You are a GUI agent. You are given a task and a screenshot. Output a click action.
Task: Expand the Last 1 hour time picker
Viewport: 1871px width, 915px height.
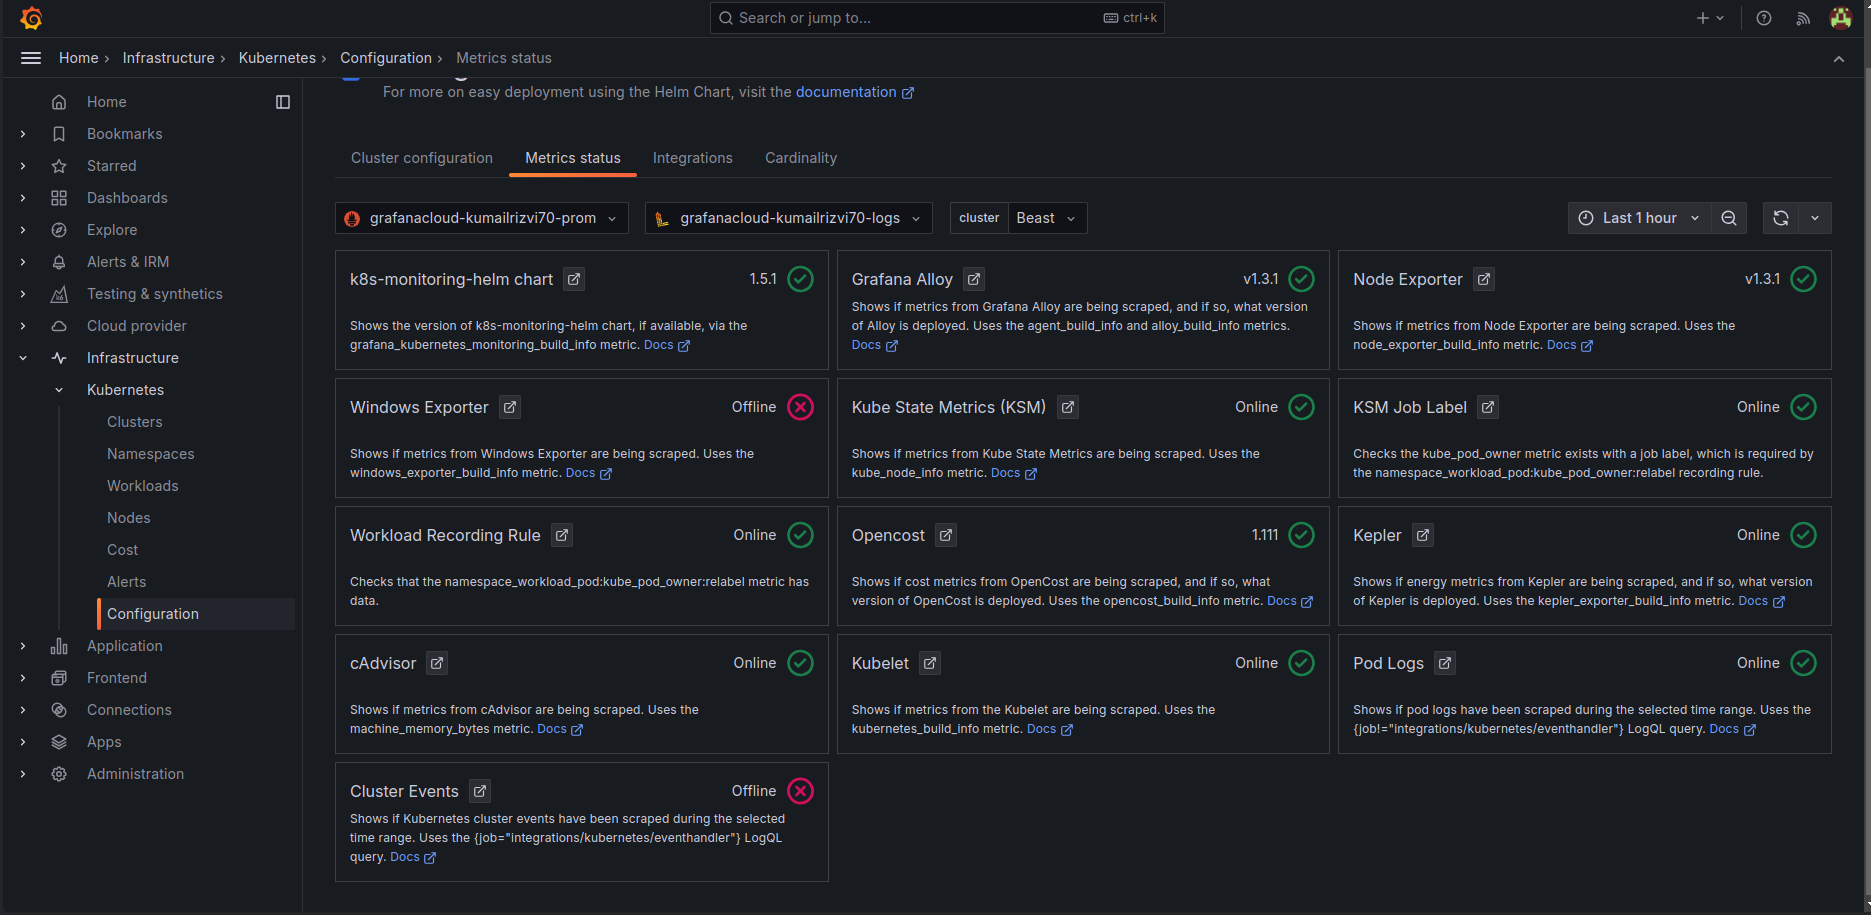1638,218
